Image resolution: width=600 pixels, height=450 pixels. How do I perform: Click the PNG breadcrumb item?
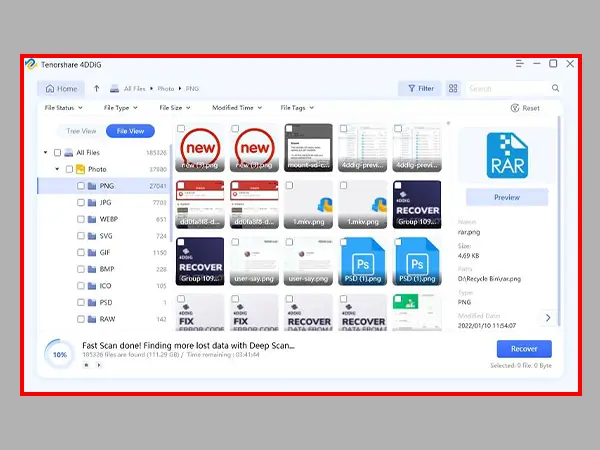point(192,89)
